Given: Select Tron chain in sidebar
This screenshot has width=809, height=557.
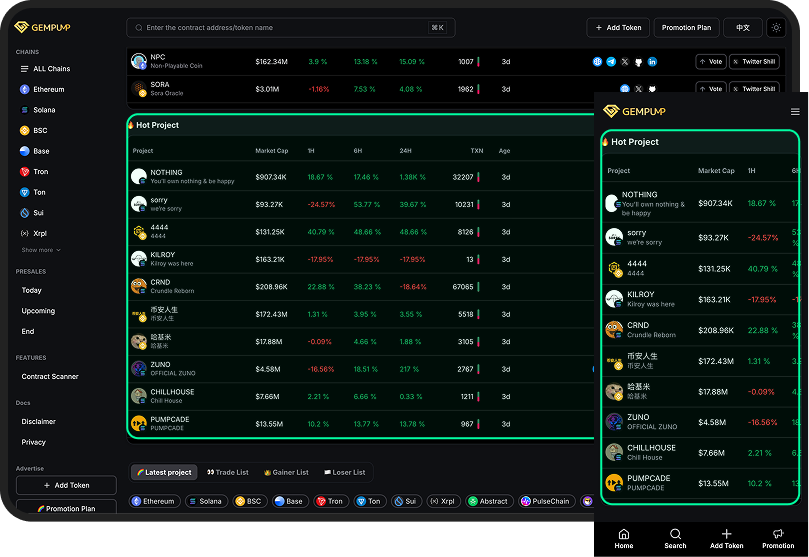Looking at the screenshot, I should [x=34, y=172].
